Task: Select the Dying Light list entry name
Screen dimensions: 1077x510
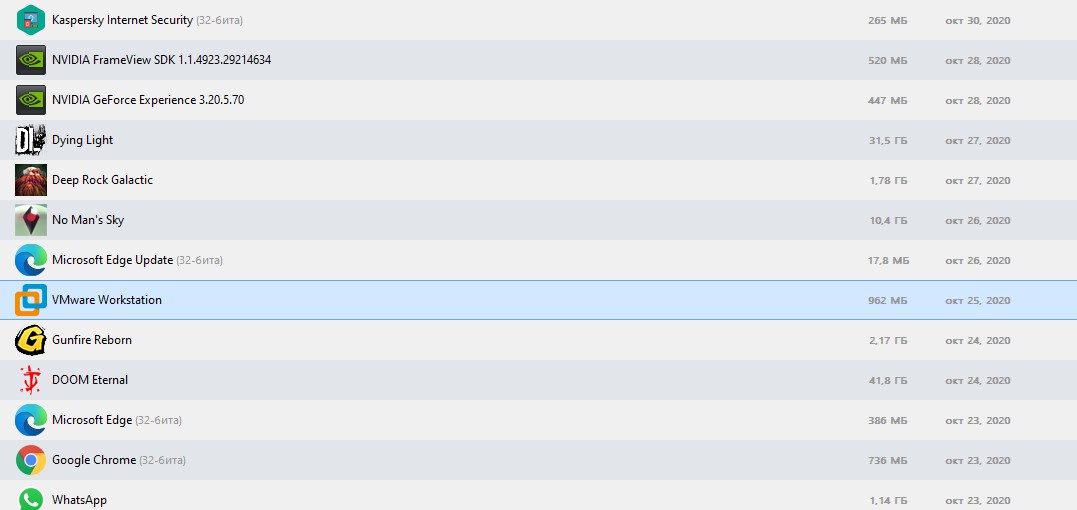Action: 82,140
